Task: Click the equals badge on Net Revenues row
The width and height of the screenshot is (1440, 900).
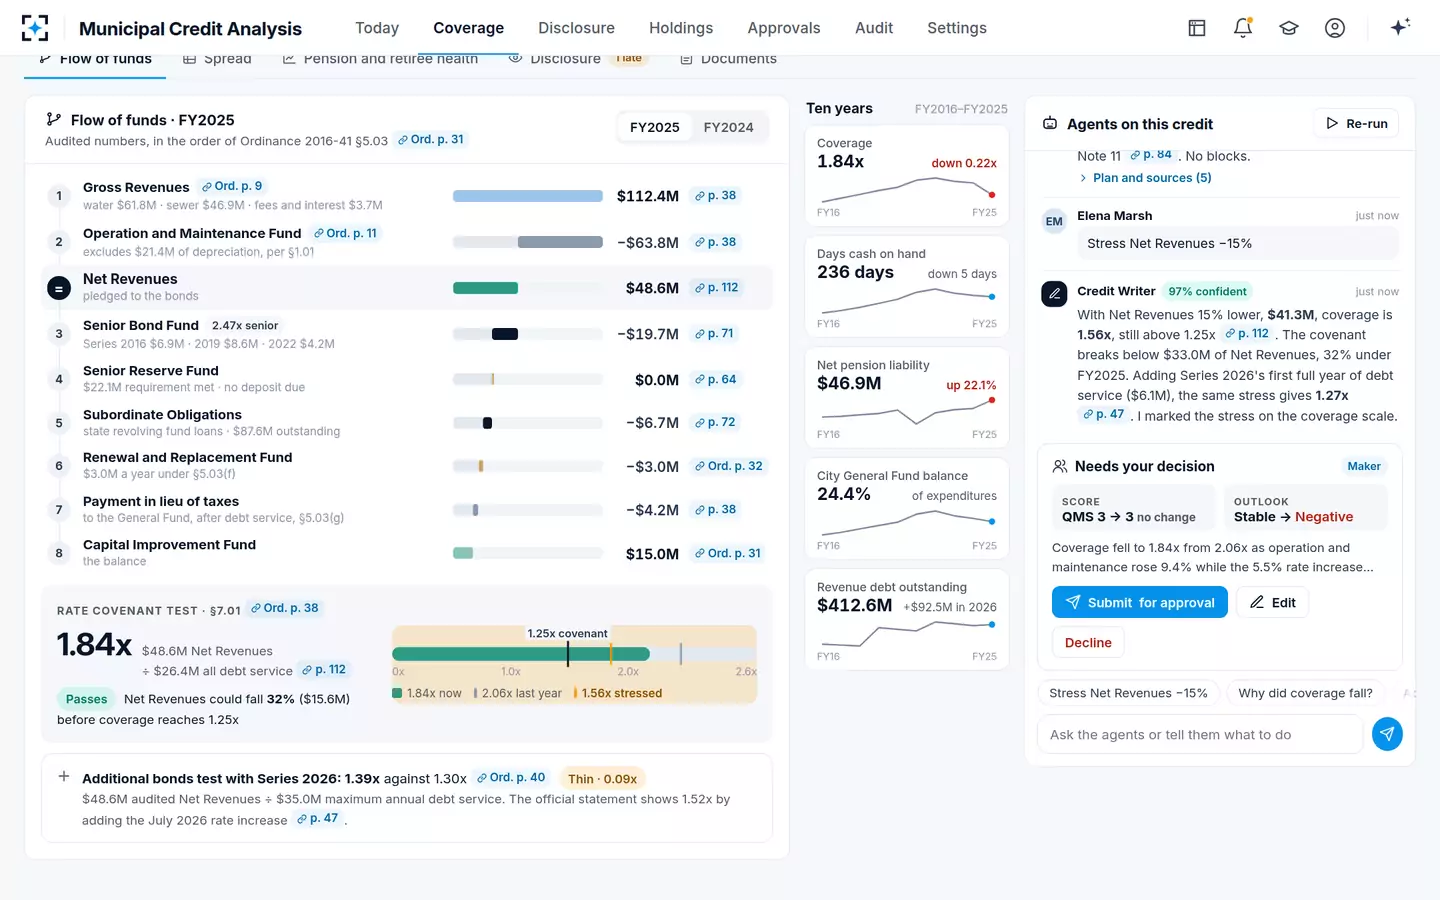Action: point(59,288)
